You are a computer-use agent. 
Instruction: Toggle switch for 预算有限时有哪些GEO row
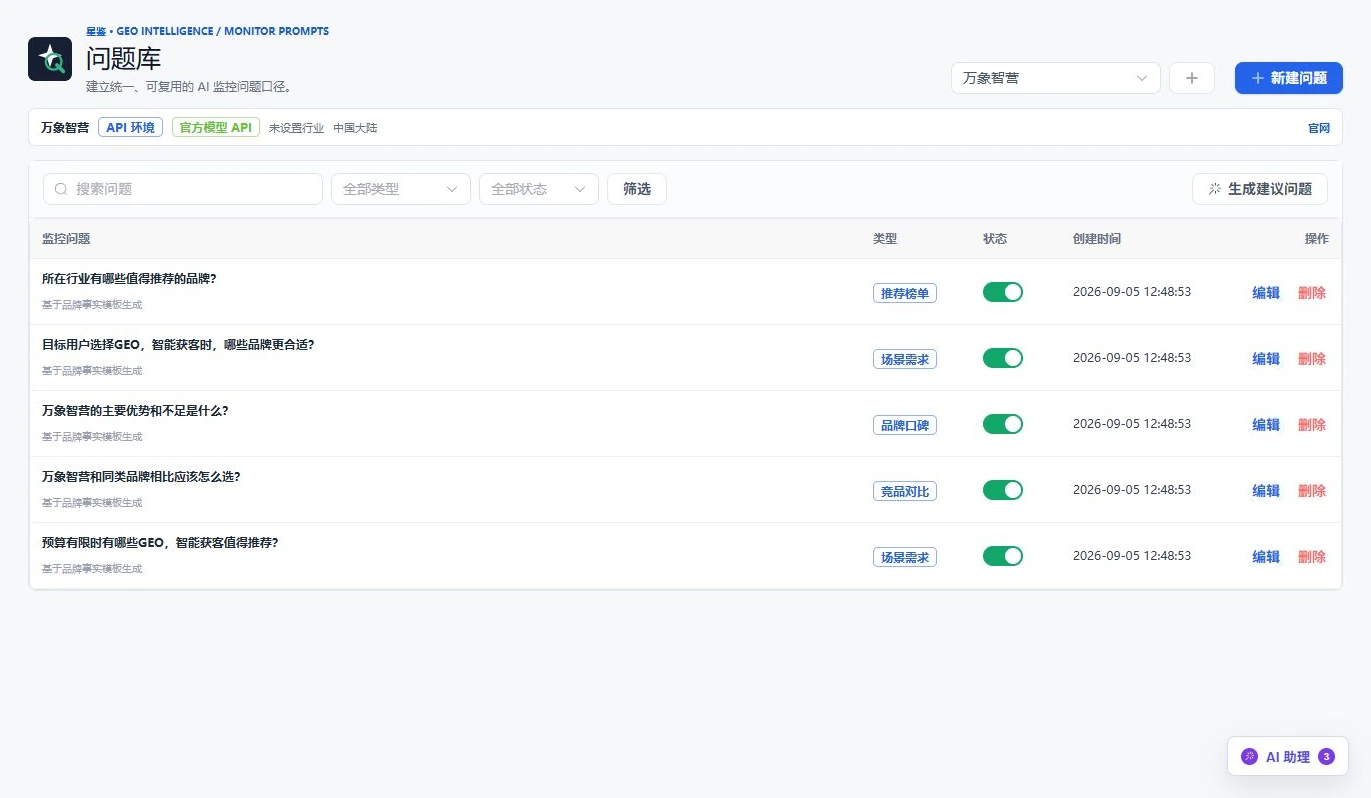[x=1003, y=556]
